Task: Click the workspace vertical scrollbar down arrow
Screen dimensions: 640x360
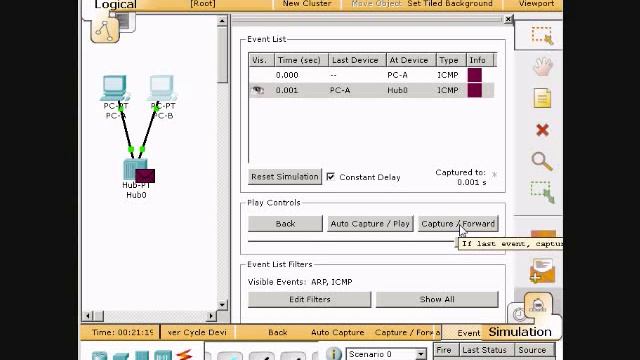Action: coord(222,304)
